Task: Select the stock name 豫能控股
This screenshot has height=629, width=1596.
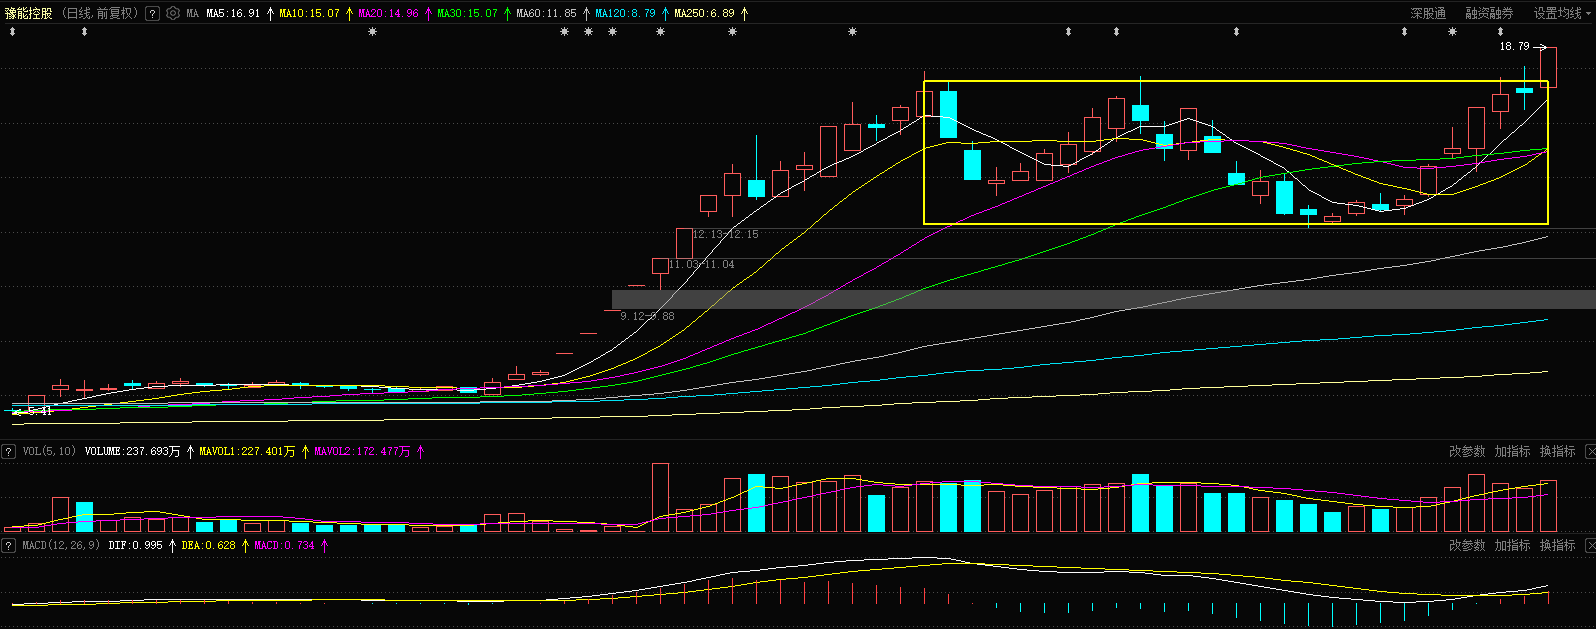Action: coord(29,13)
